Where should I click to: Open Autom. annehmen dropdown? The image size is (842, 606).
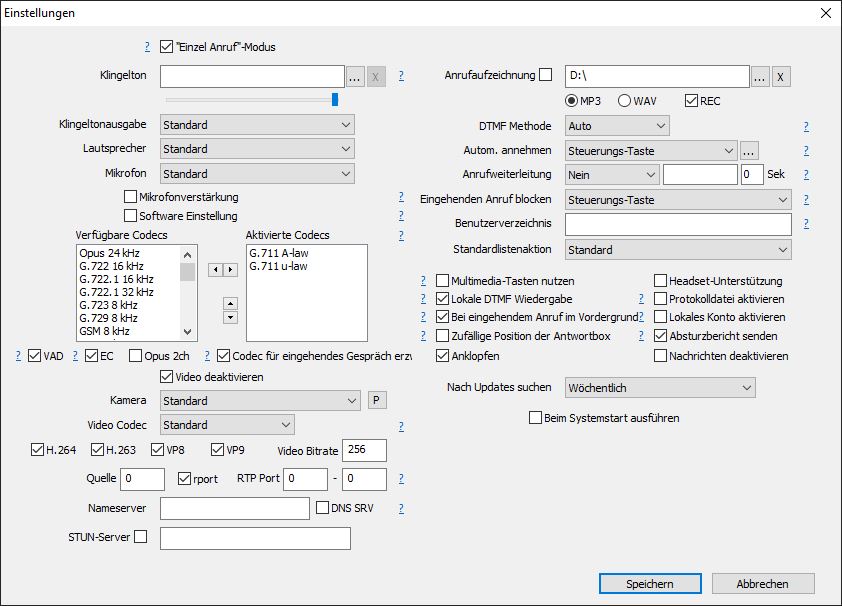coord(651,151)
